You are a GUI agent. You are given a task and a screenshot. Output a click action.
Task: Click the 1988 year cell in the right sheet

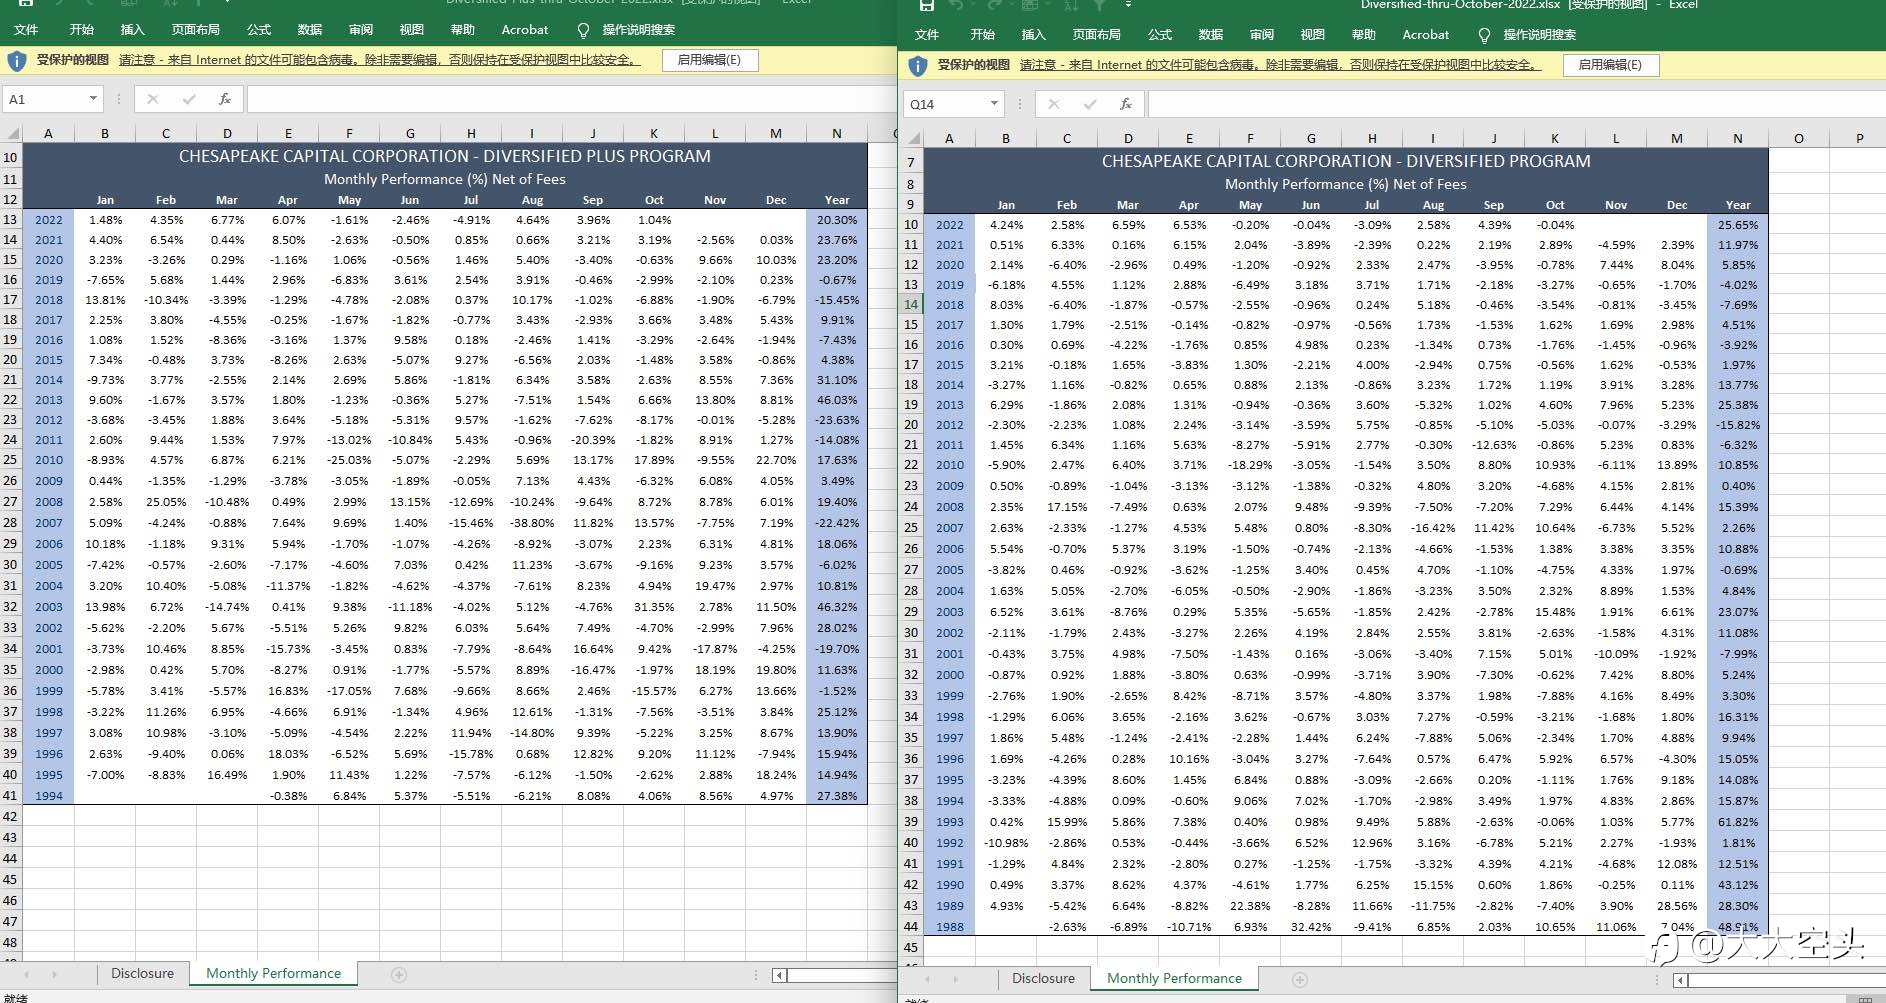click(949, 927)
